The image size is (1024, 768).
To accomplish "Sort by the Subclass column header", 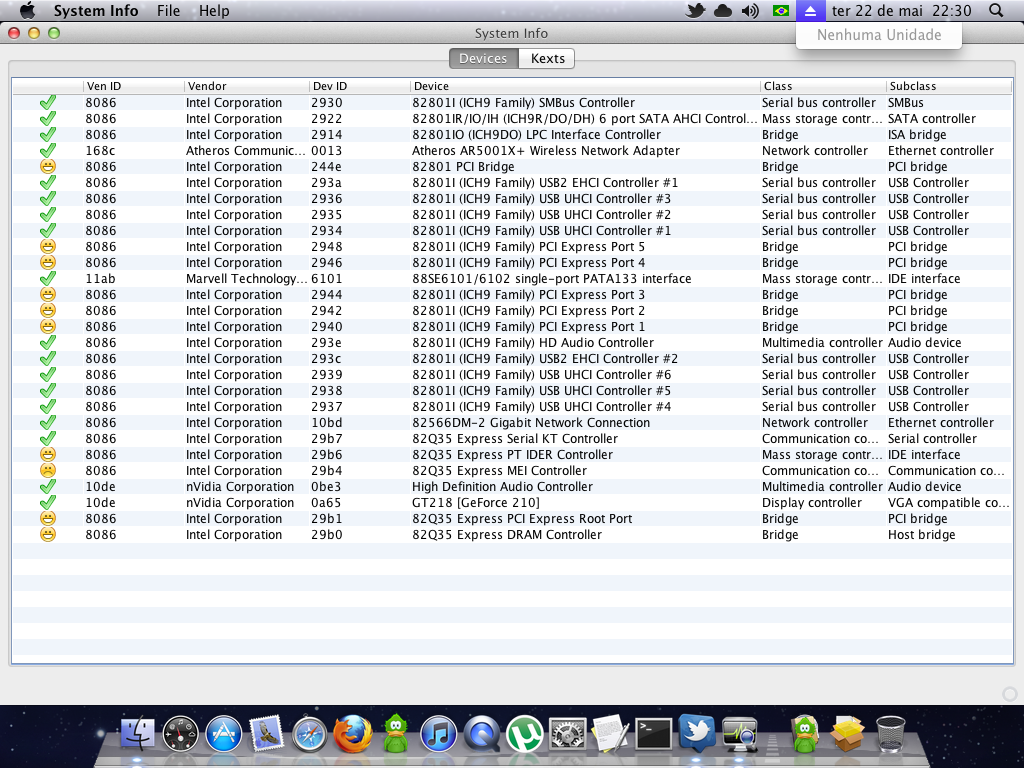I will tap(912, 87).
